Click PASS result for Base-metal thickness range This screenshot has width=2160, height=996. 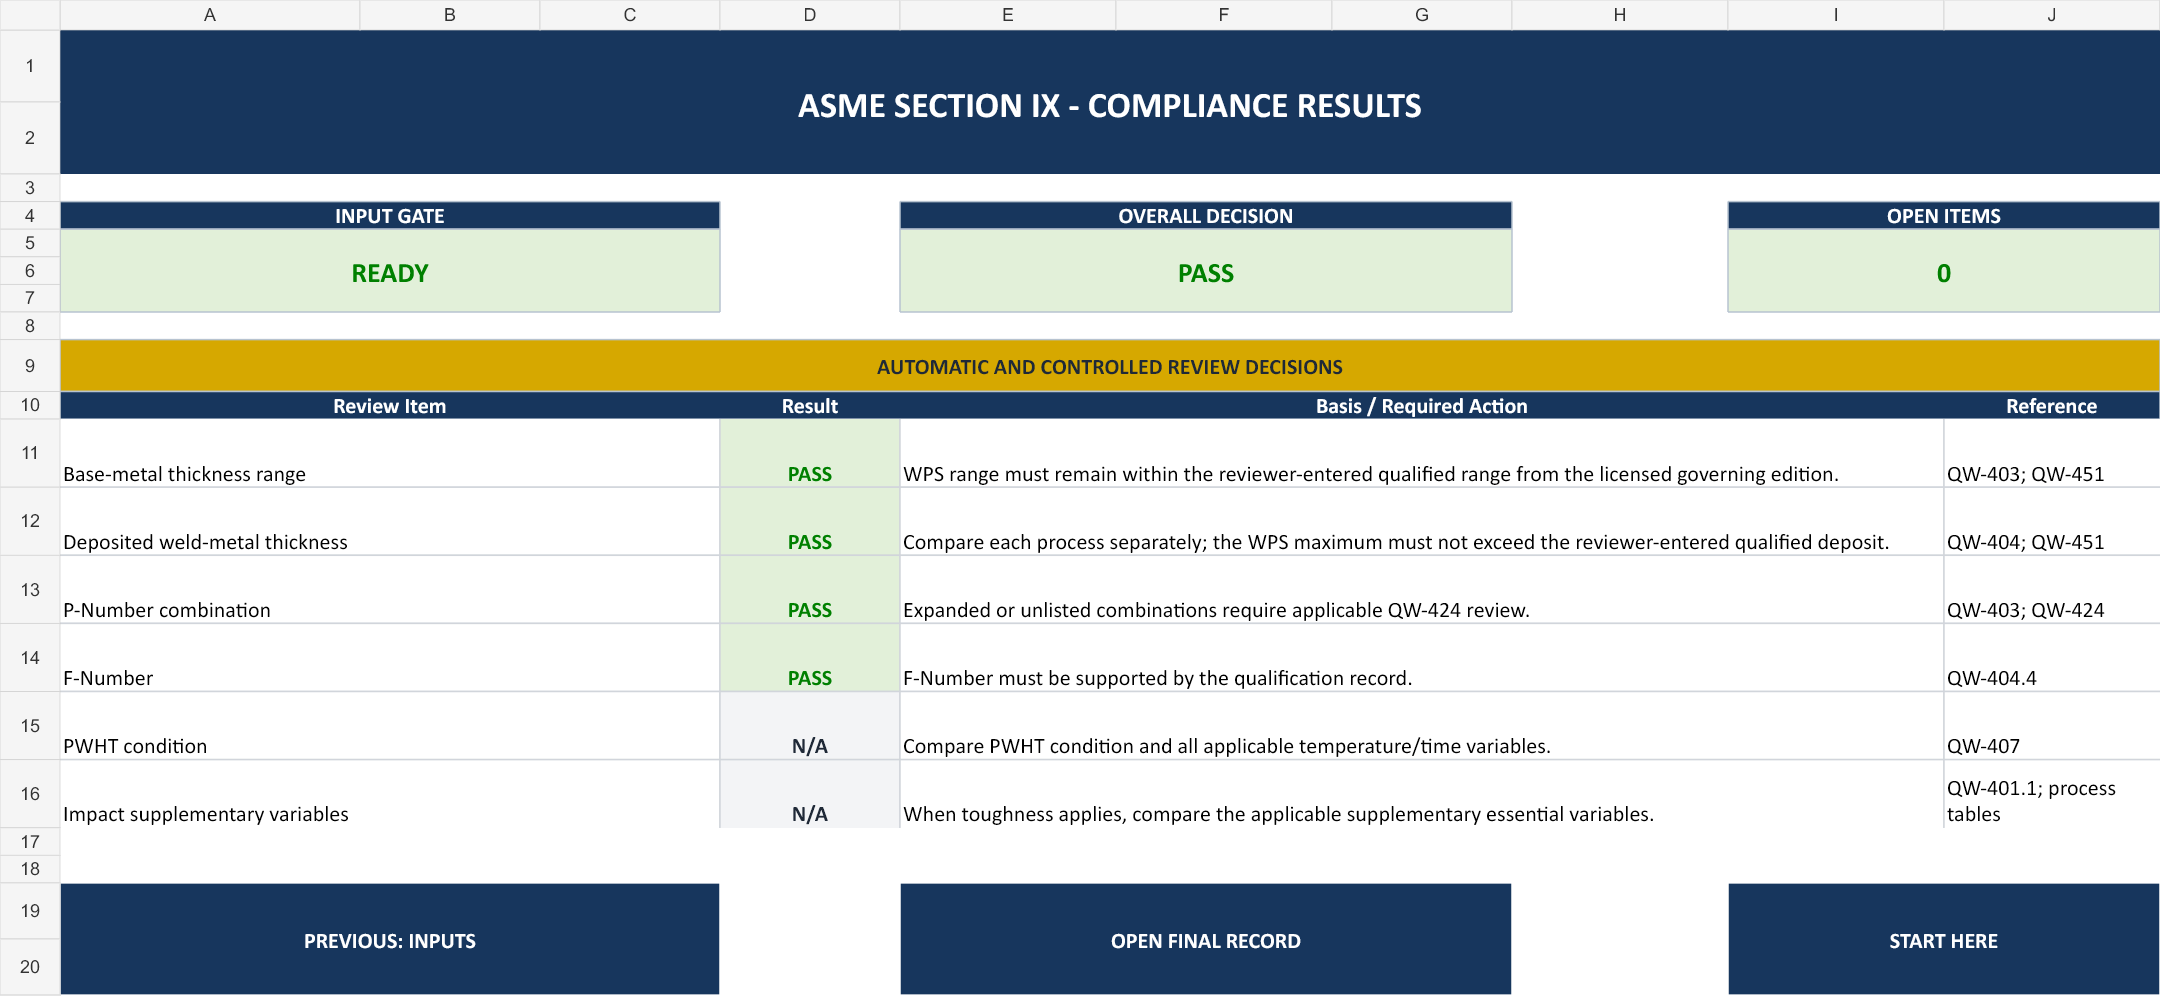pos(810,454)
